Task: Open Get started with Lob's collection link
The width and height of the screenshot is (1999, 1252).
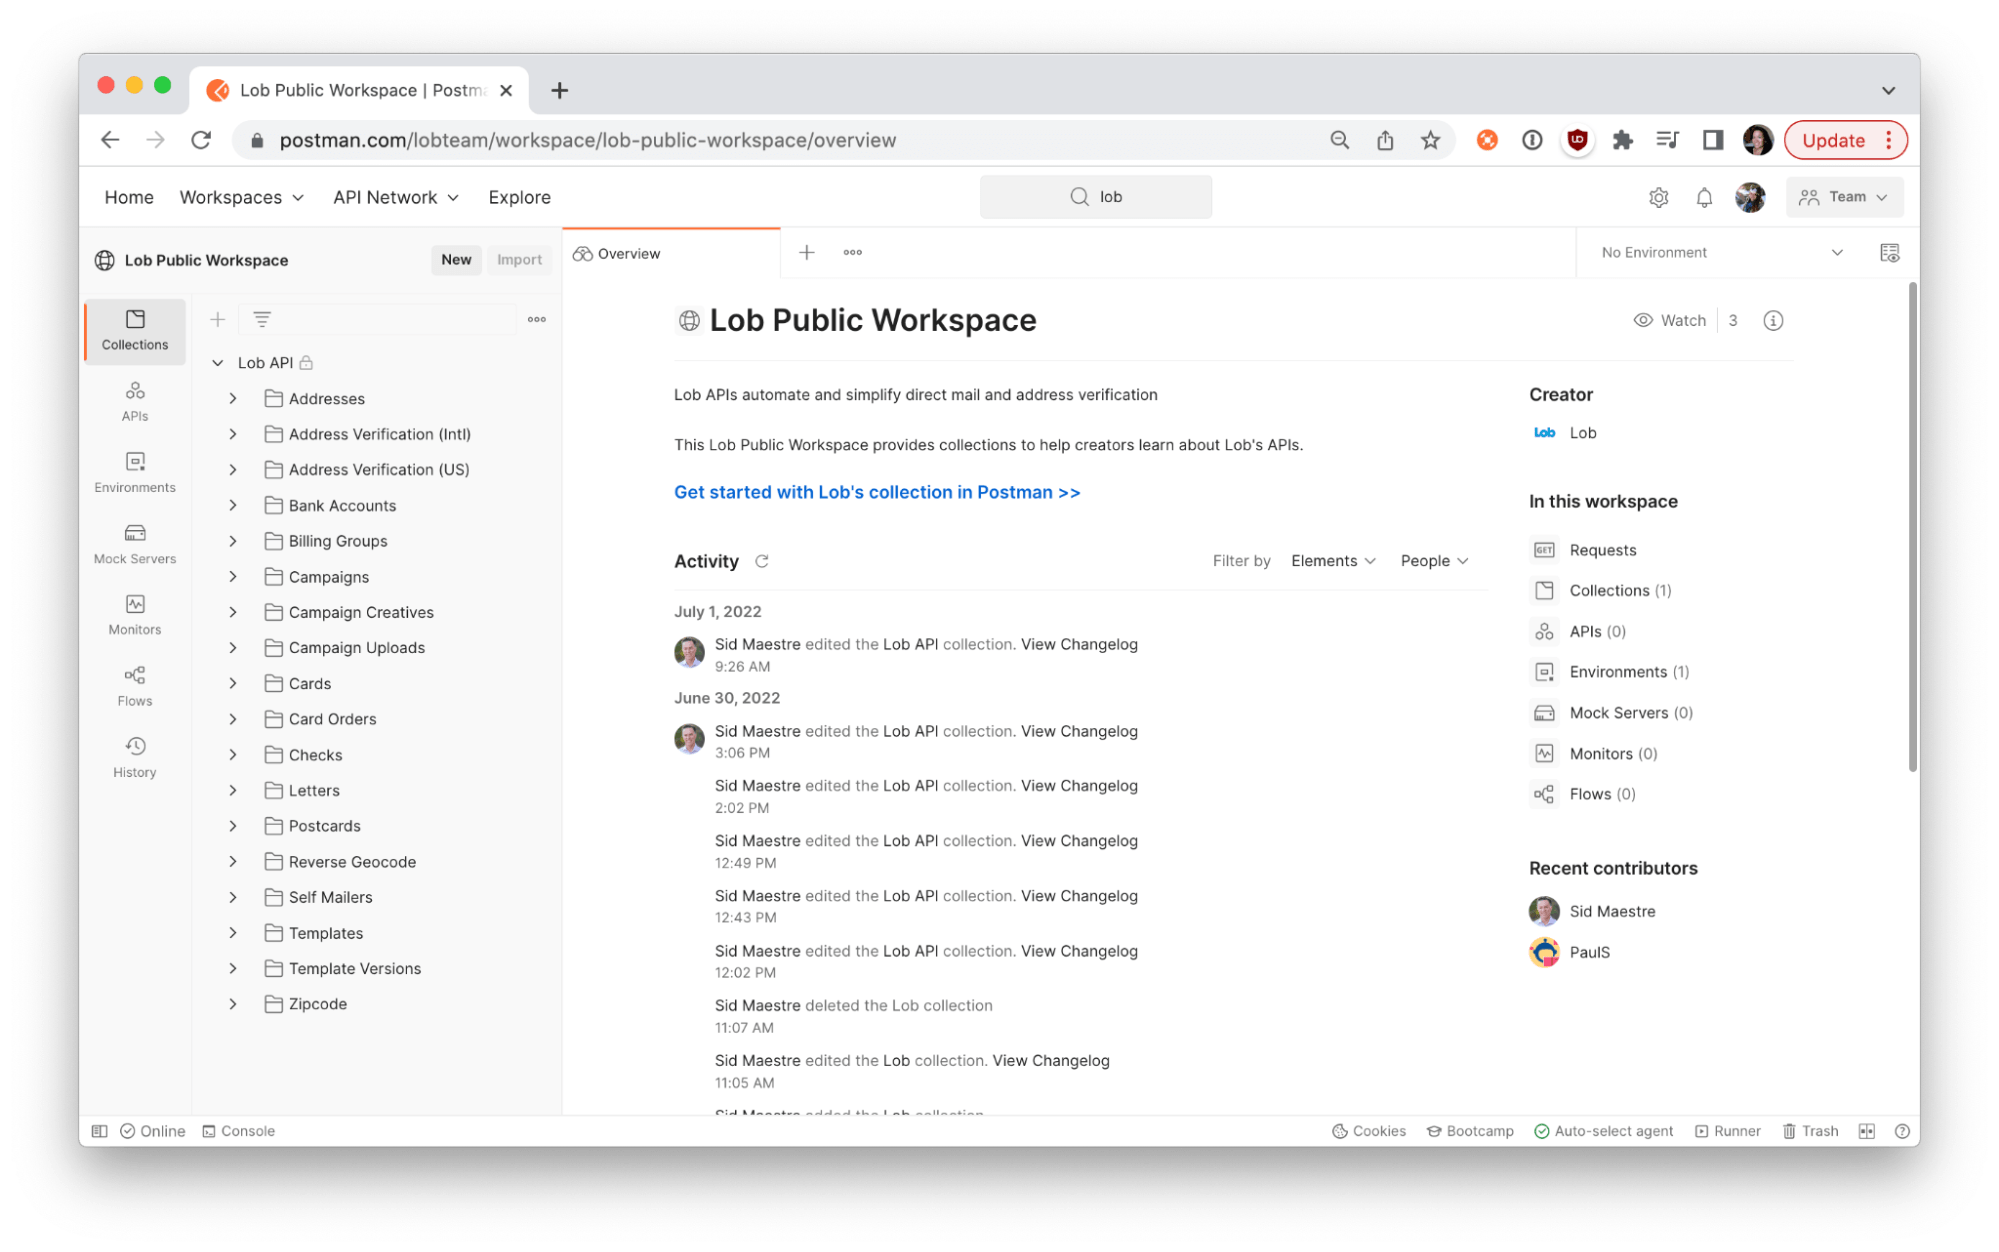Action: click(x=877, y=493)
